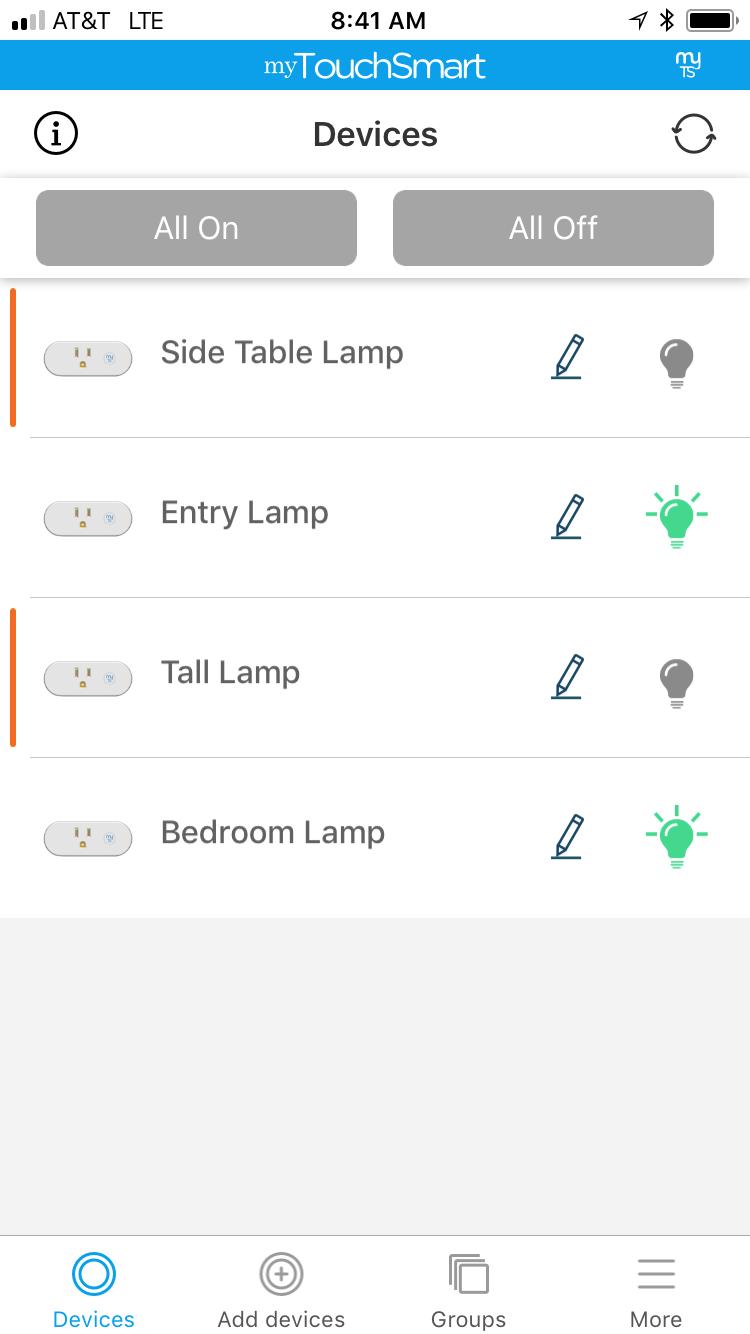
Task: Tap the refresh devices icon
Action: click(x=693, y=133)
